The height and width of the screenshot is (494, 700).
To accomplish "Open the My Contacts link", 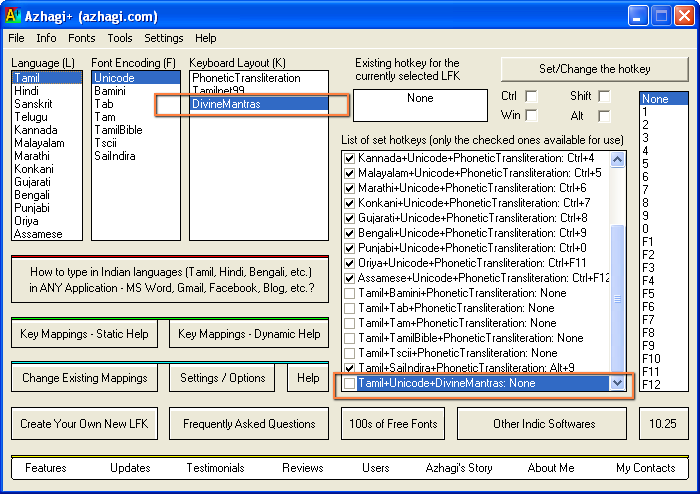I will 646,468.
